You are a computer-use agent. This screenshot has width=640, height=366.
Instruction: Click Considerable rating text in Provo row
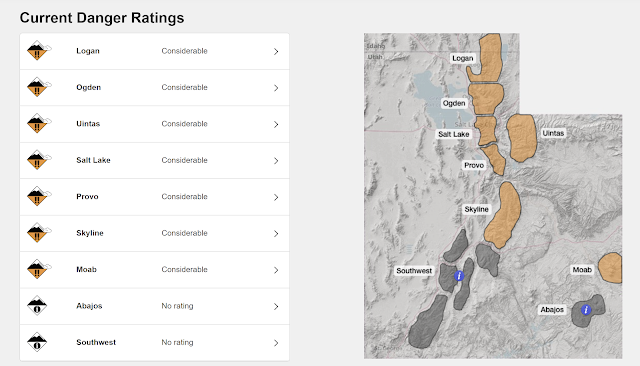[x=184, y=196]
